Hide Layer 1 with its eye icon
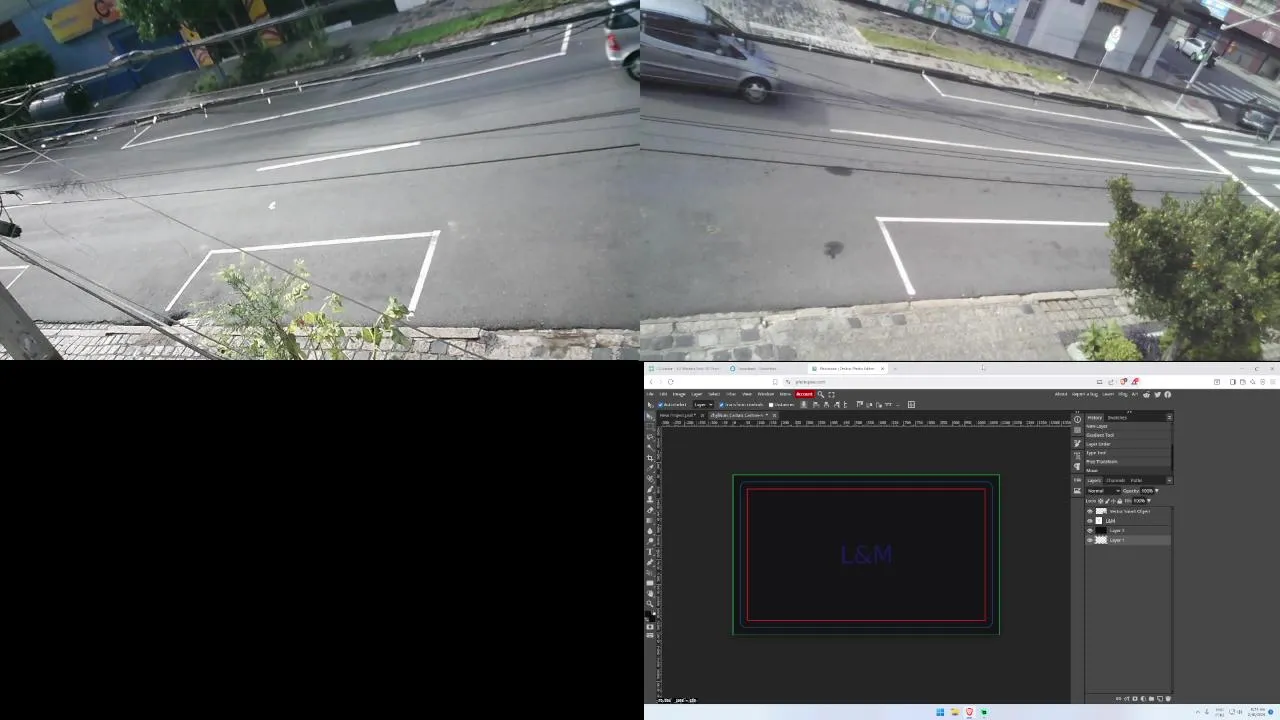This screenshot has height=720, width=1280. pyautogui.click(x=1090, y=540)
